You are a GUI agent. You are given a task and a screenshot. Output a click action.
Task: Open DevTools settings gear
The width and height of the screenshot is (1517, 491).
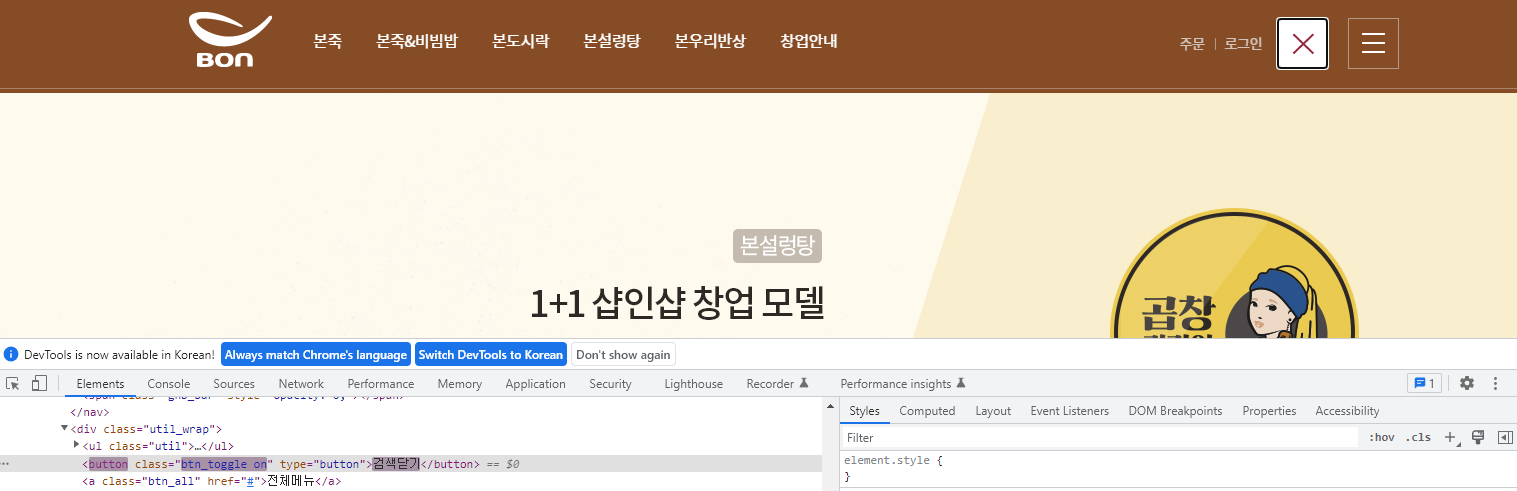(1467, 383)
